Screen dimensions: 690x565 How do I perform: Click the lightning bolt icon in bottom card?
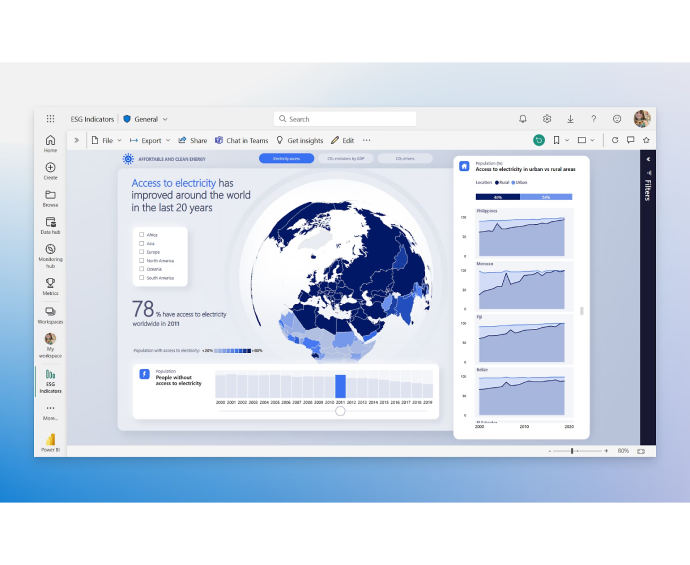click(x=144, y=374)
